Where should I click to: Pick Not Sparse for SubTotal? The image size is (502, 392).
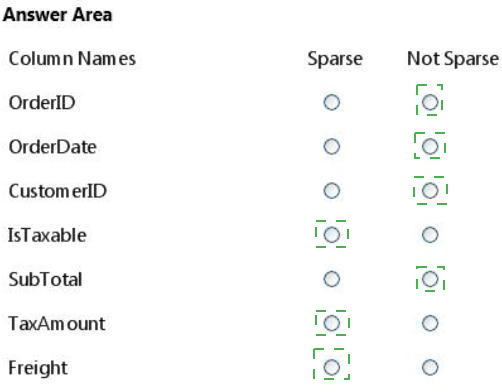tap(430, 279)
